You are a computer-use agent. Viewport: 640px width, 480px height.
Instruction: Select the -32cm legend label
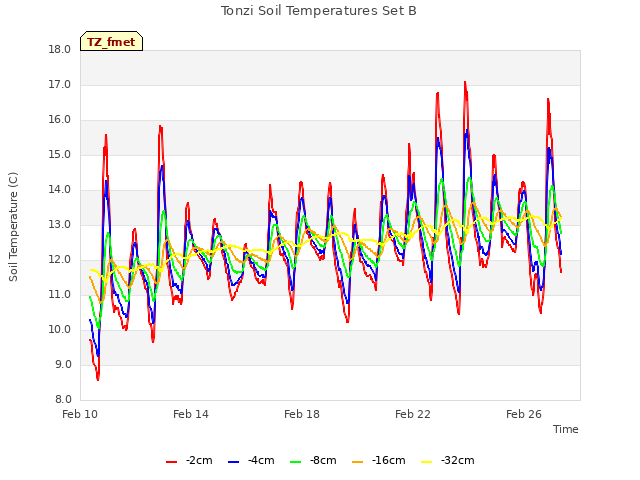pyautogui.click(x=458, y=460)
